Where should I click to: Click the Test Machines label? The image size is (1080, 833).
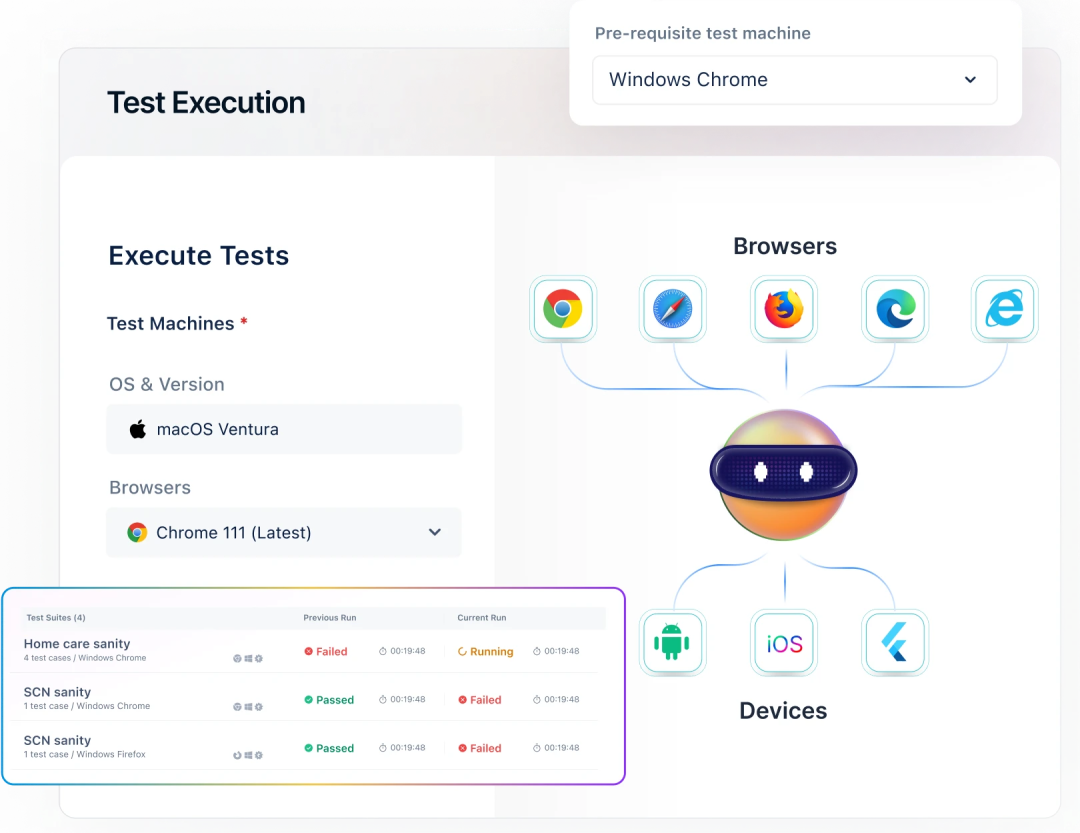tap(171, 323)
